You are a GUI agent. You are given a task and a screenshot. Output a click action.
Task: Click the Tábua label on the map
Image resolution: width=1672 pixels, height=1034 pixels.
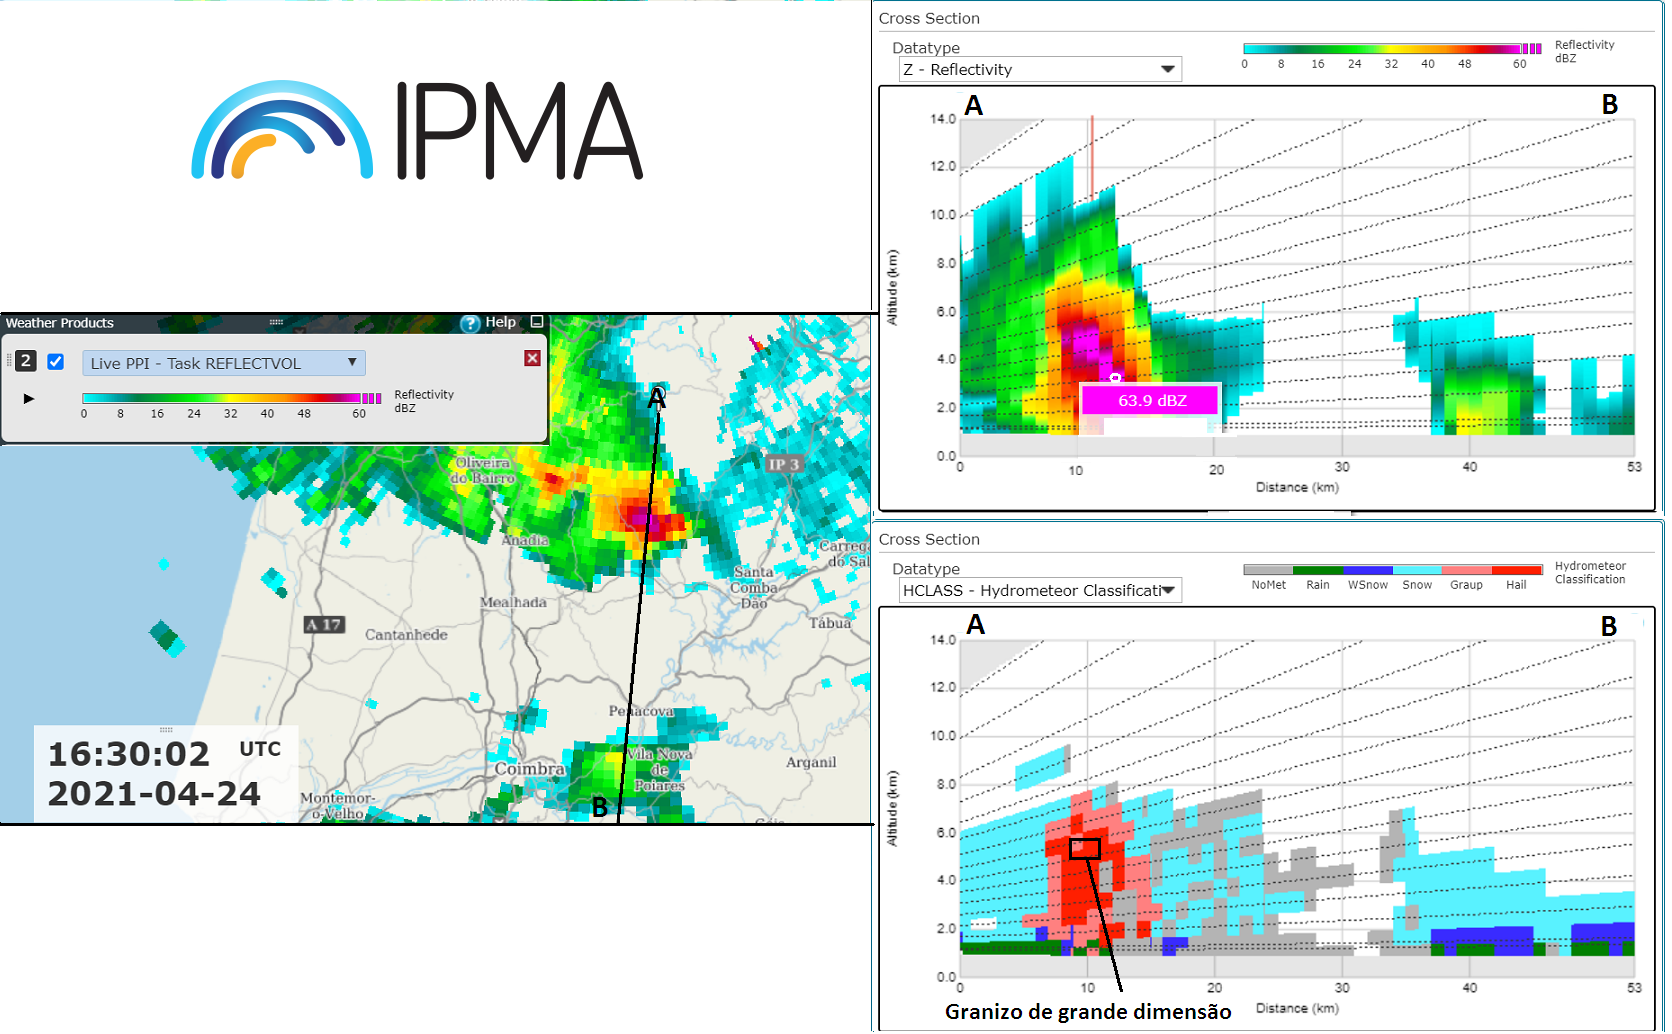click(830, 622)
